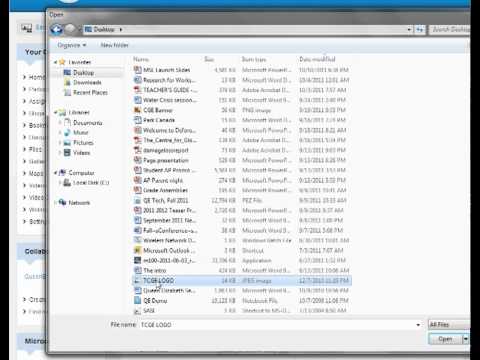Select the Student AP Potent presentation row
Viewport: 480px width, 360px height.
[x=241, y=170]
